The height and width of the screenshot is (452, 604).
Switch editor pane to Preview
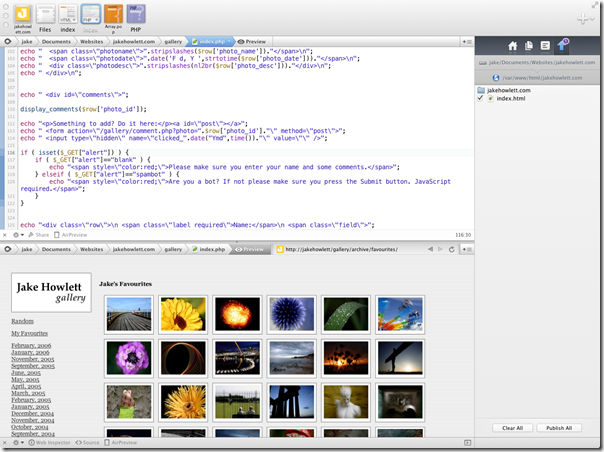tap(252, 41)
